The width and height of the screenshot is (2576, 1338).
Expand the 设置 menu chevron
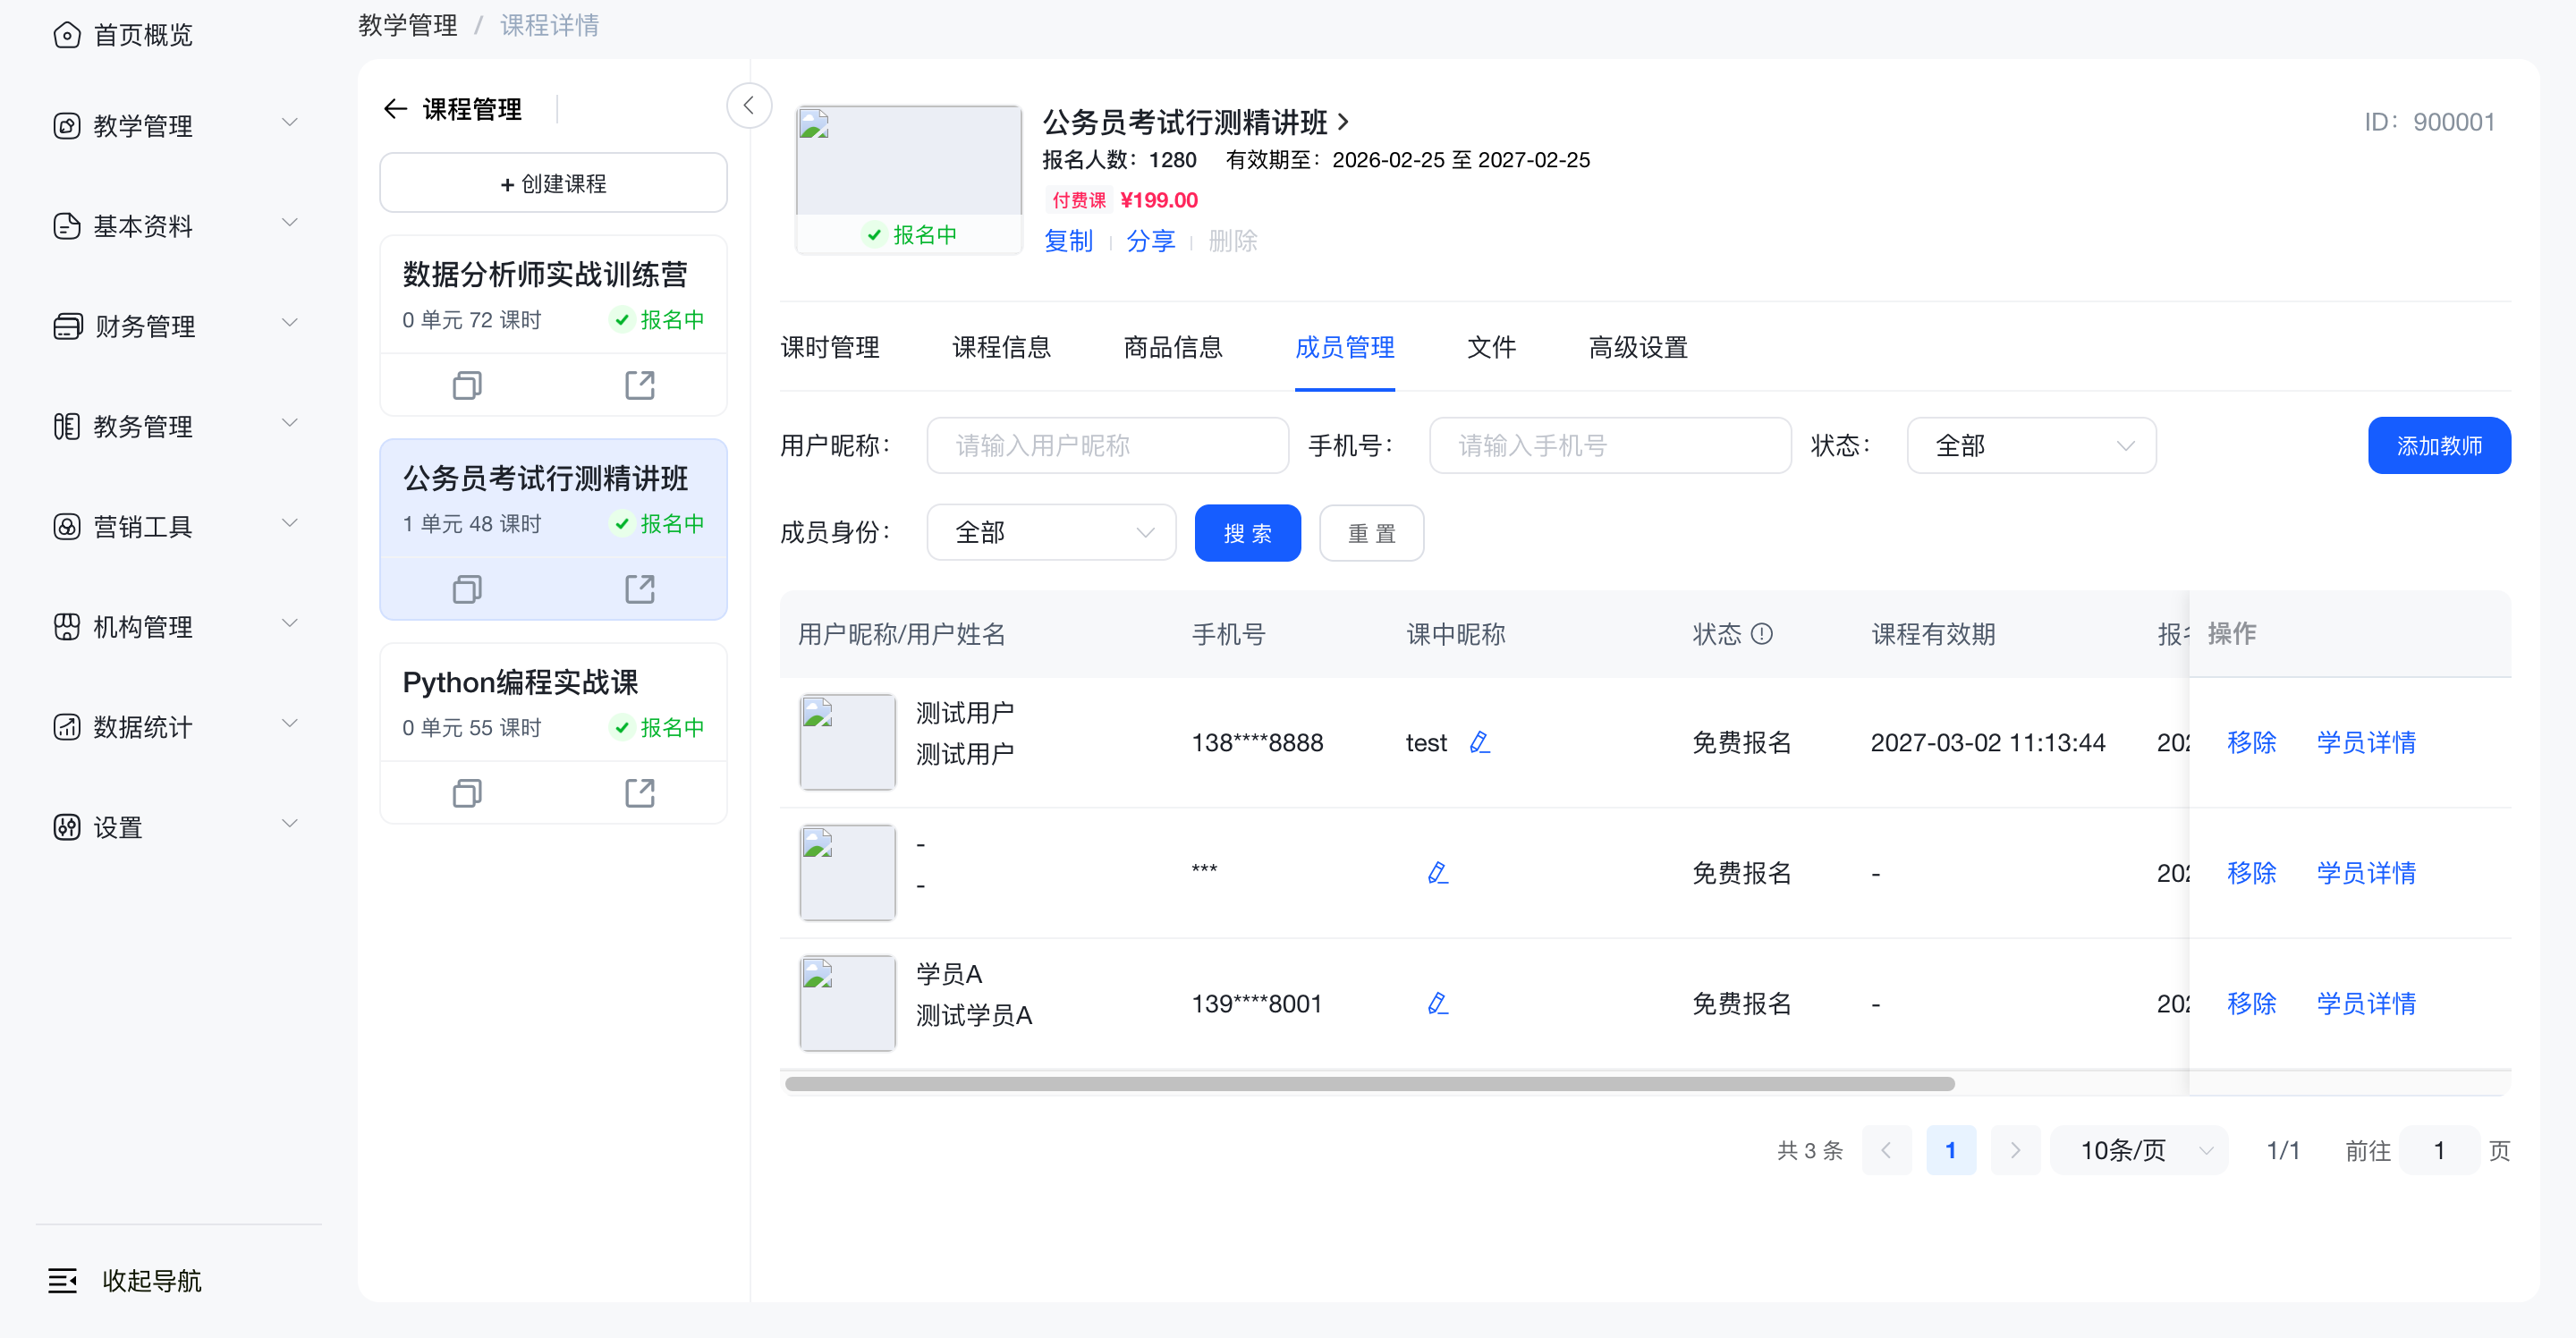pyautogui.click(x=290, y=824)
